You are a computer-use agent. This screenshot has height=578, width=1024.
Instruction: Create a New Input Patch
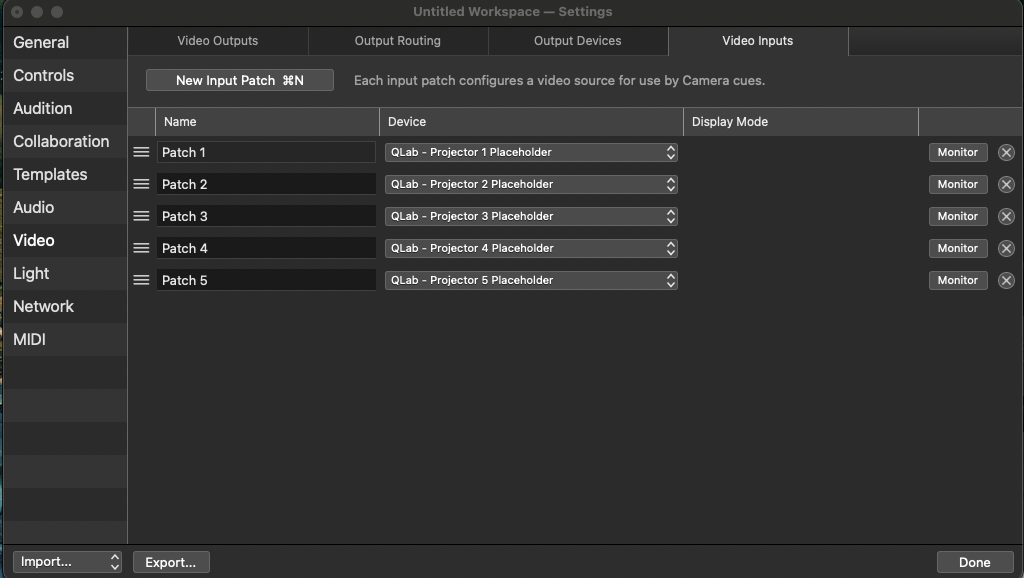click(239, 79)
